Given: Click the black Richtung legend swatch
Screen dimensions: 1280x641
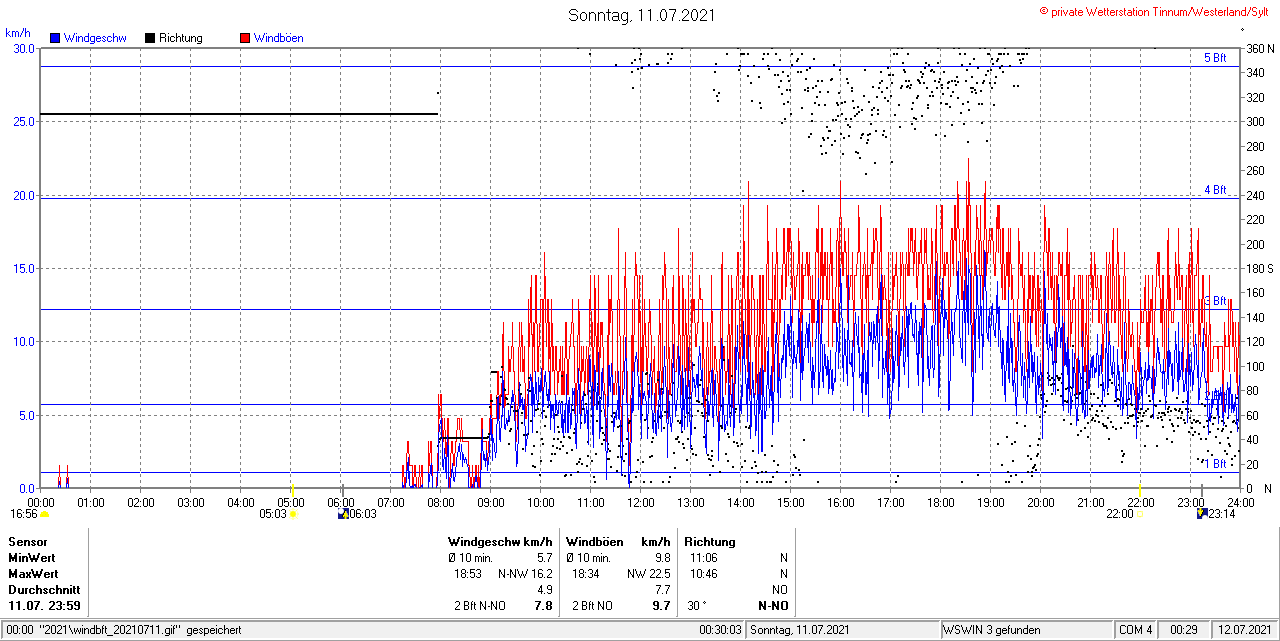Looking at the screenshot, I should click(x=150, y=38).
